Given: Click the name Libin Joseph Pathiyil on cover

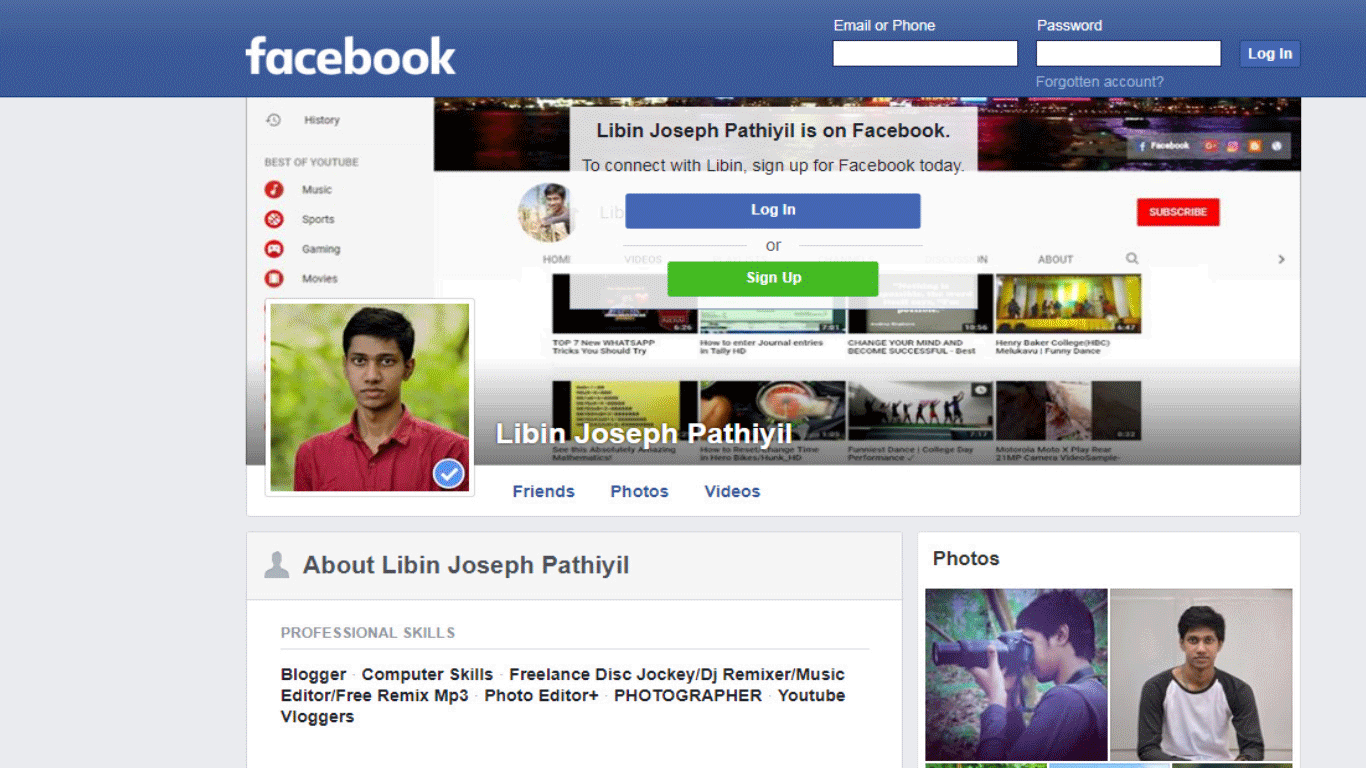Looking at the screenshot, I should point(644,433).
